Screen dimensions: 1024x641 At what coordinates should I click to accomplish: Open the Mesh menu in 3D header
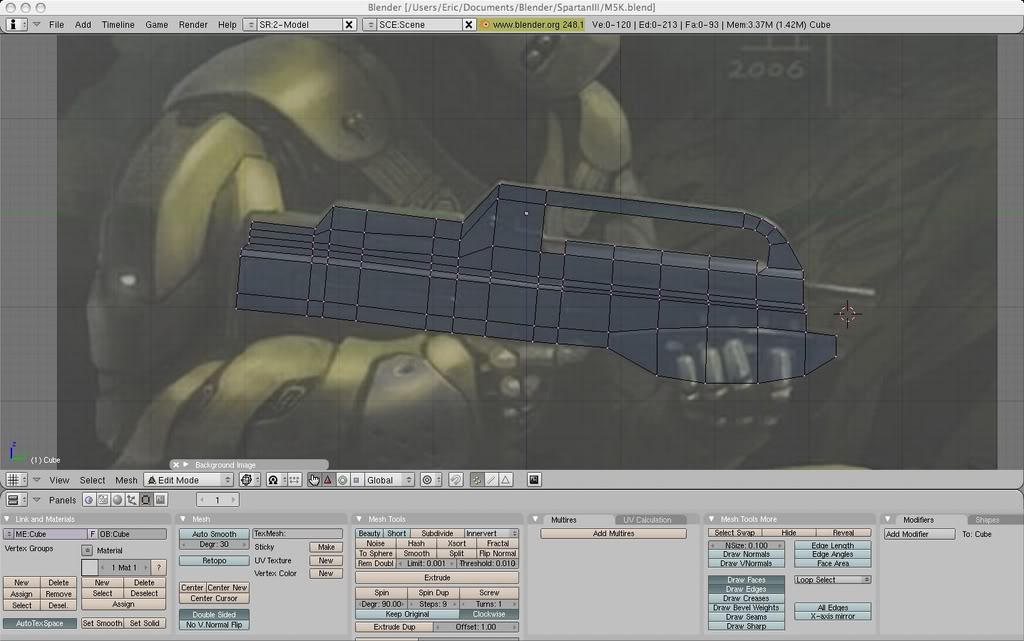click(x=126, y=480)
